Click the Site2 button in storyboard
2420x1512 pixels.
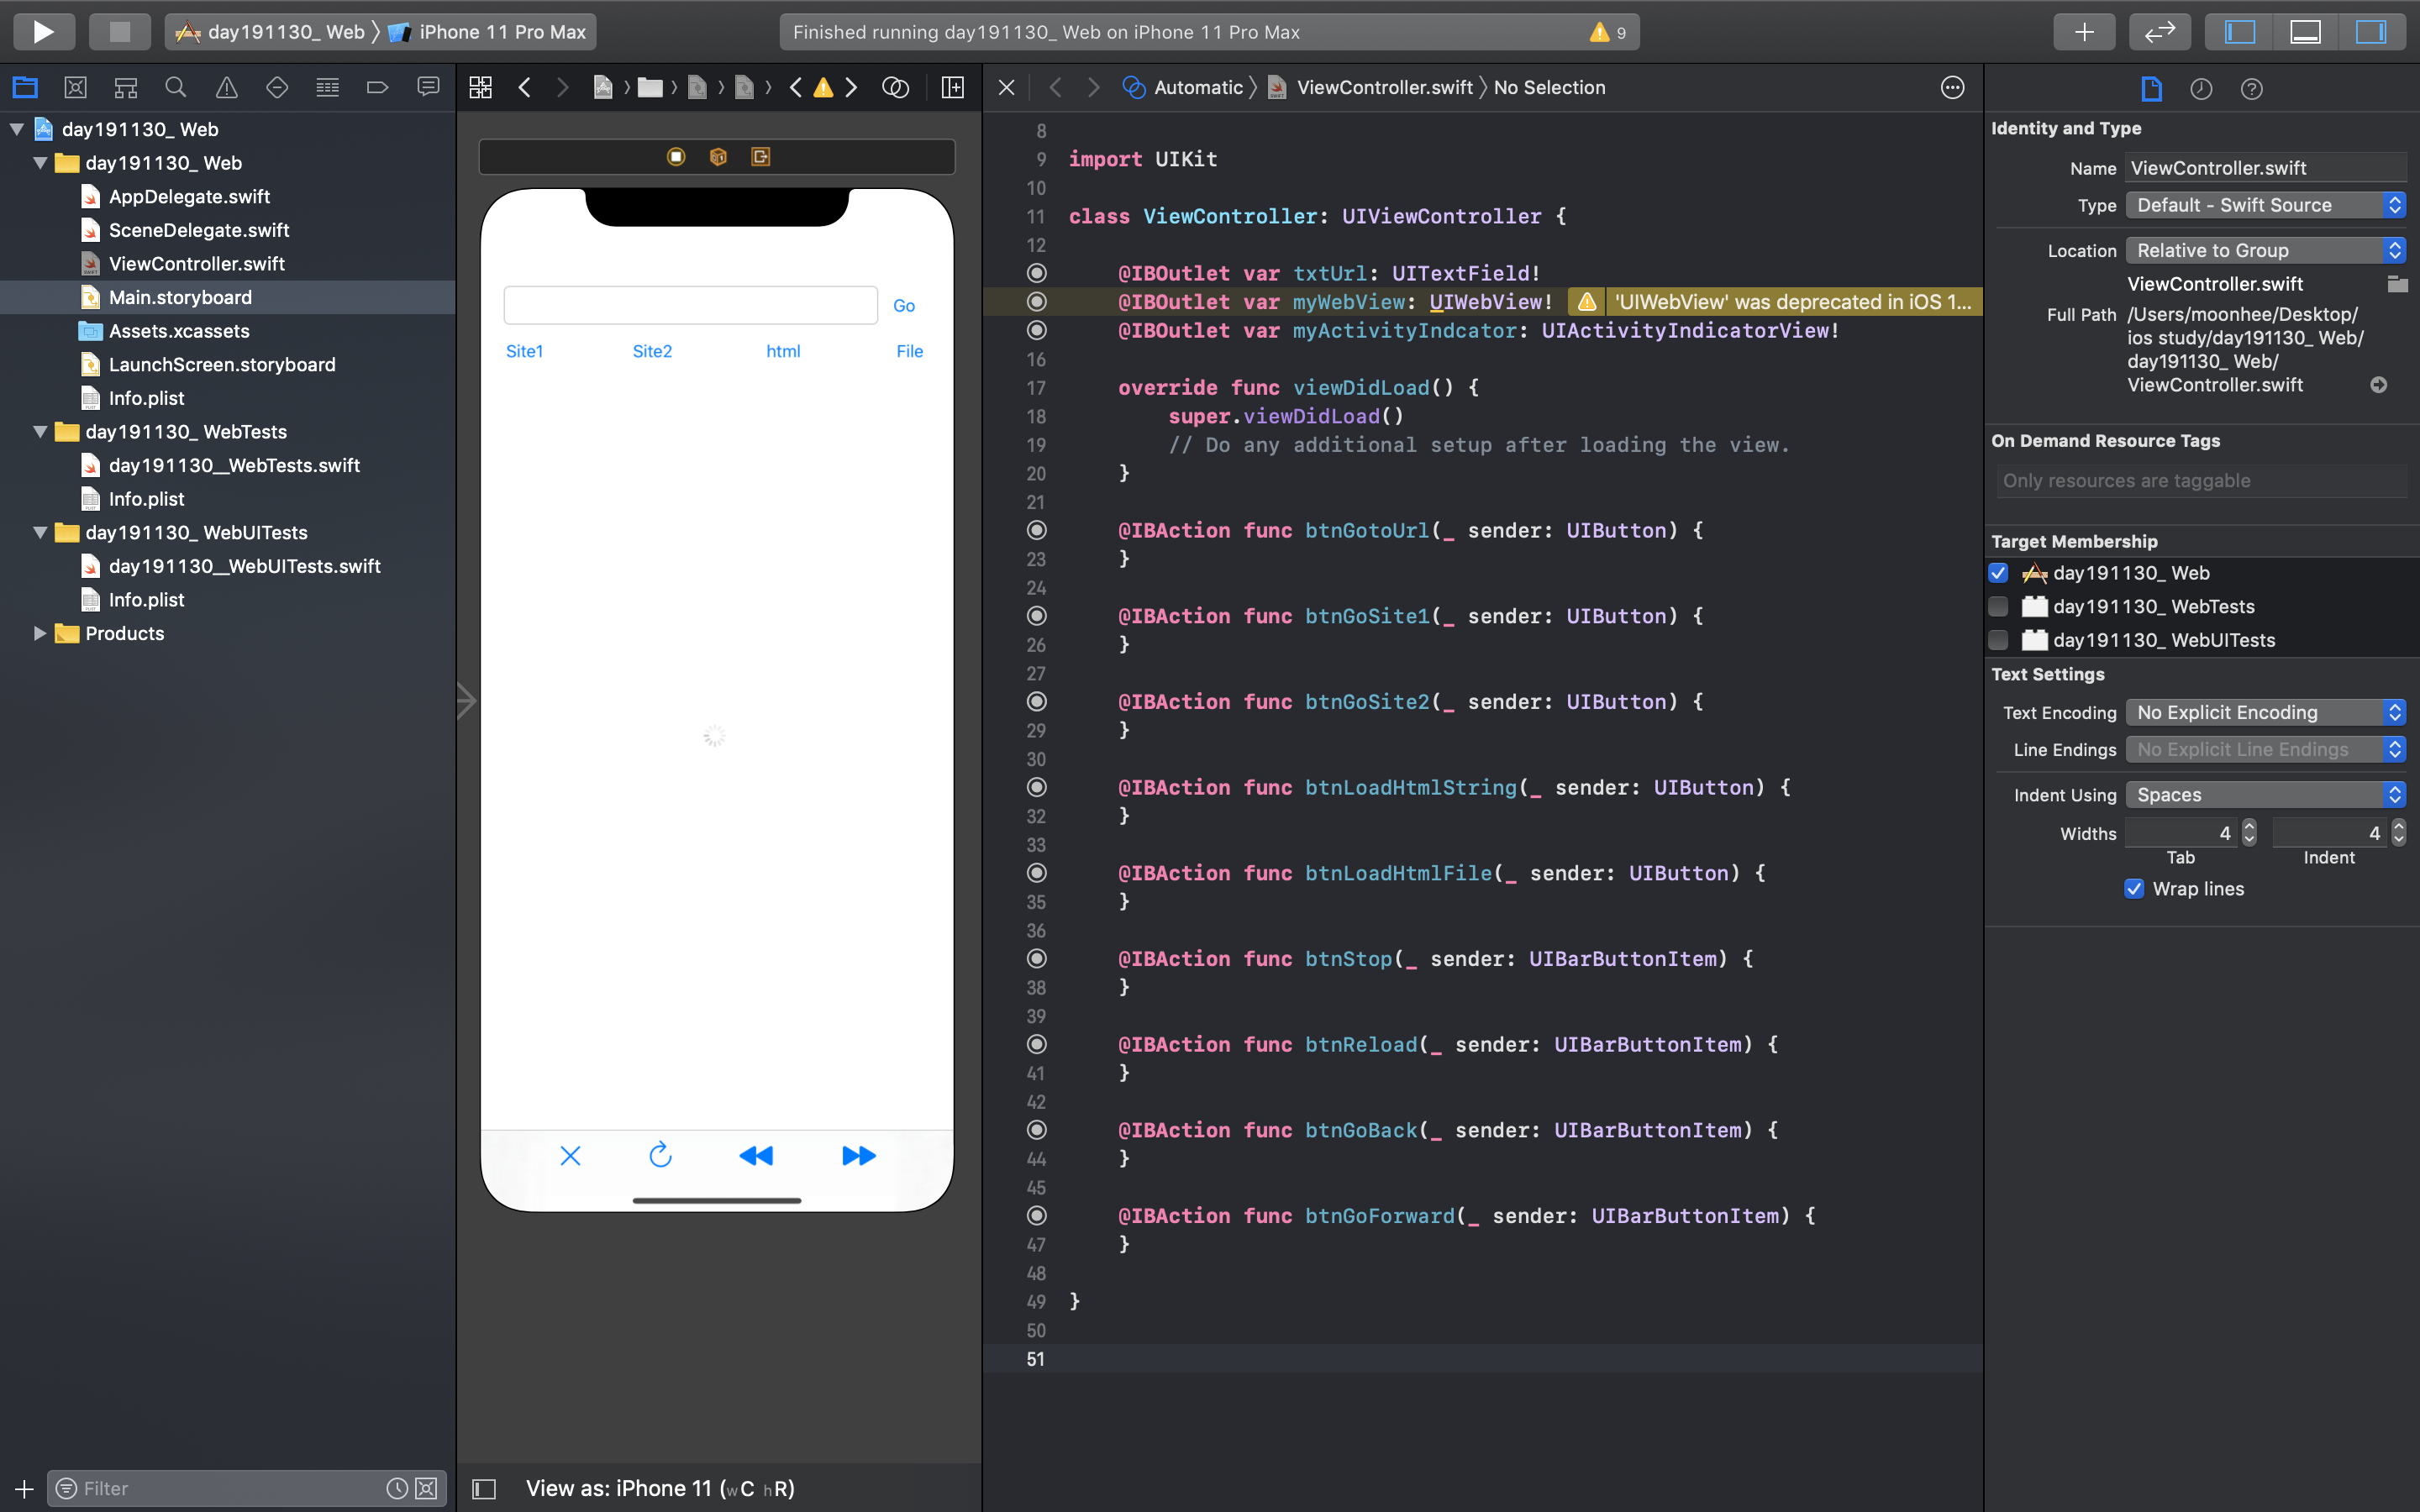pos(652,351)
